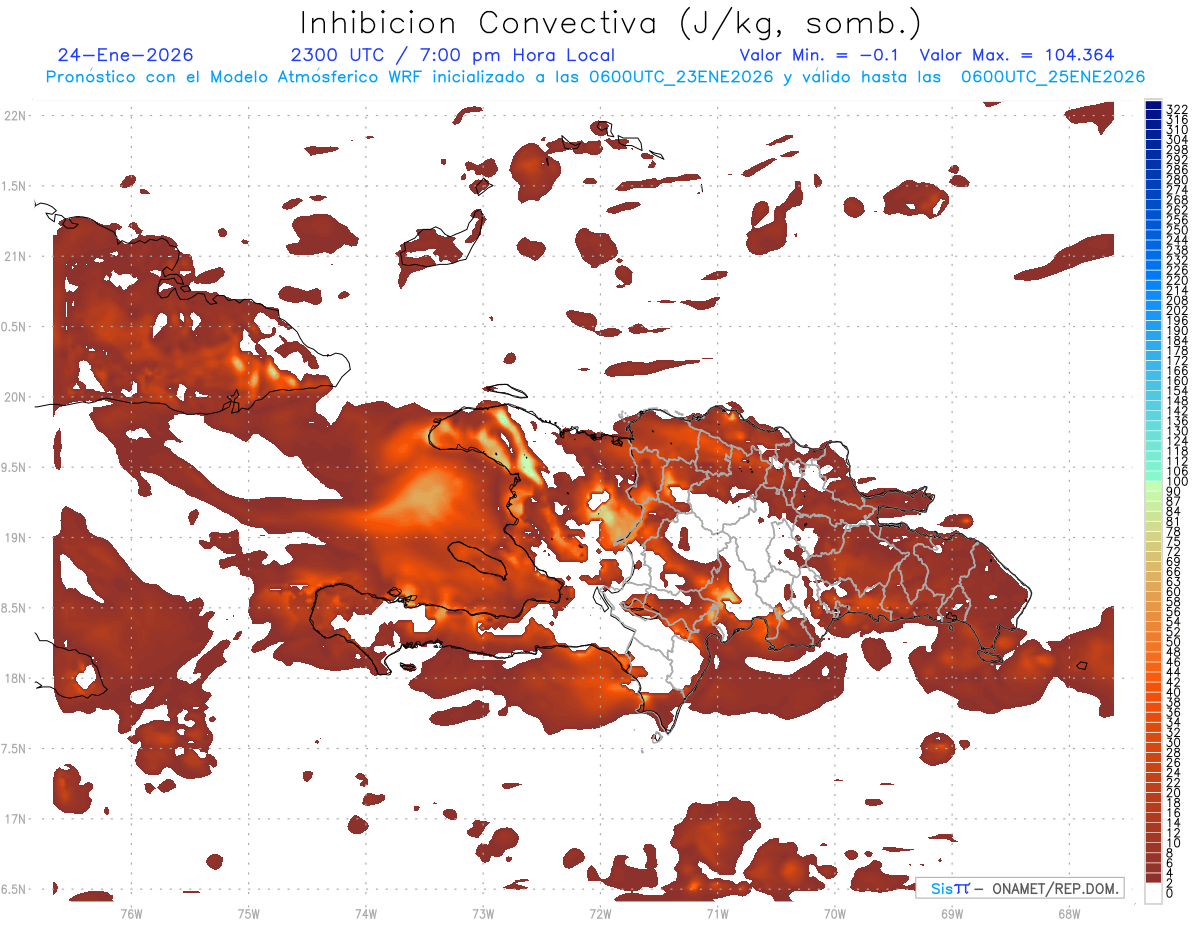Image resolution: width=1200 pixels, height=927 pixels.
Task: Click the white 0 swatch at color scale bottom
Action: [1153, 894]
